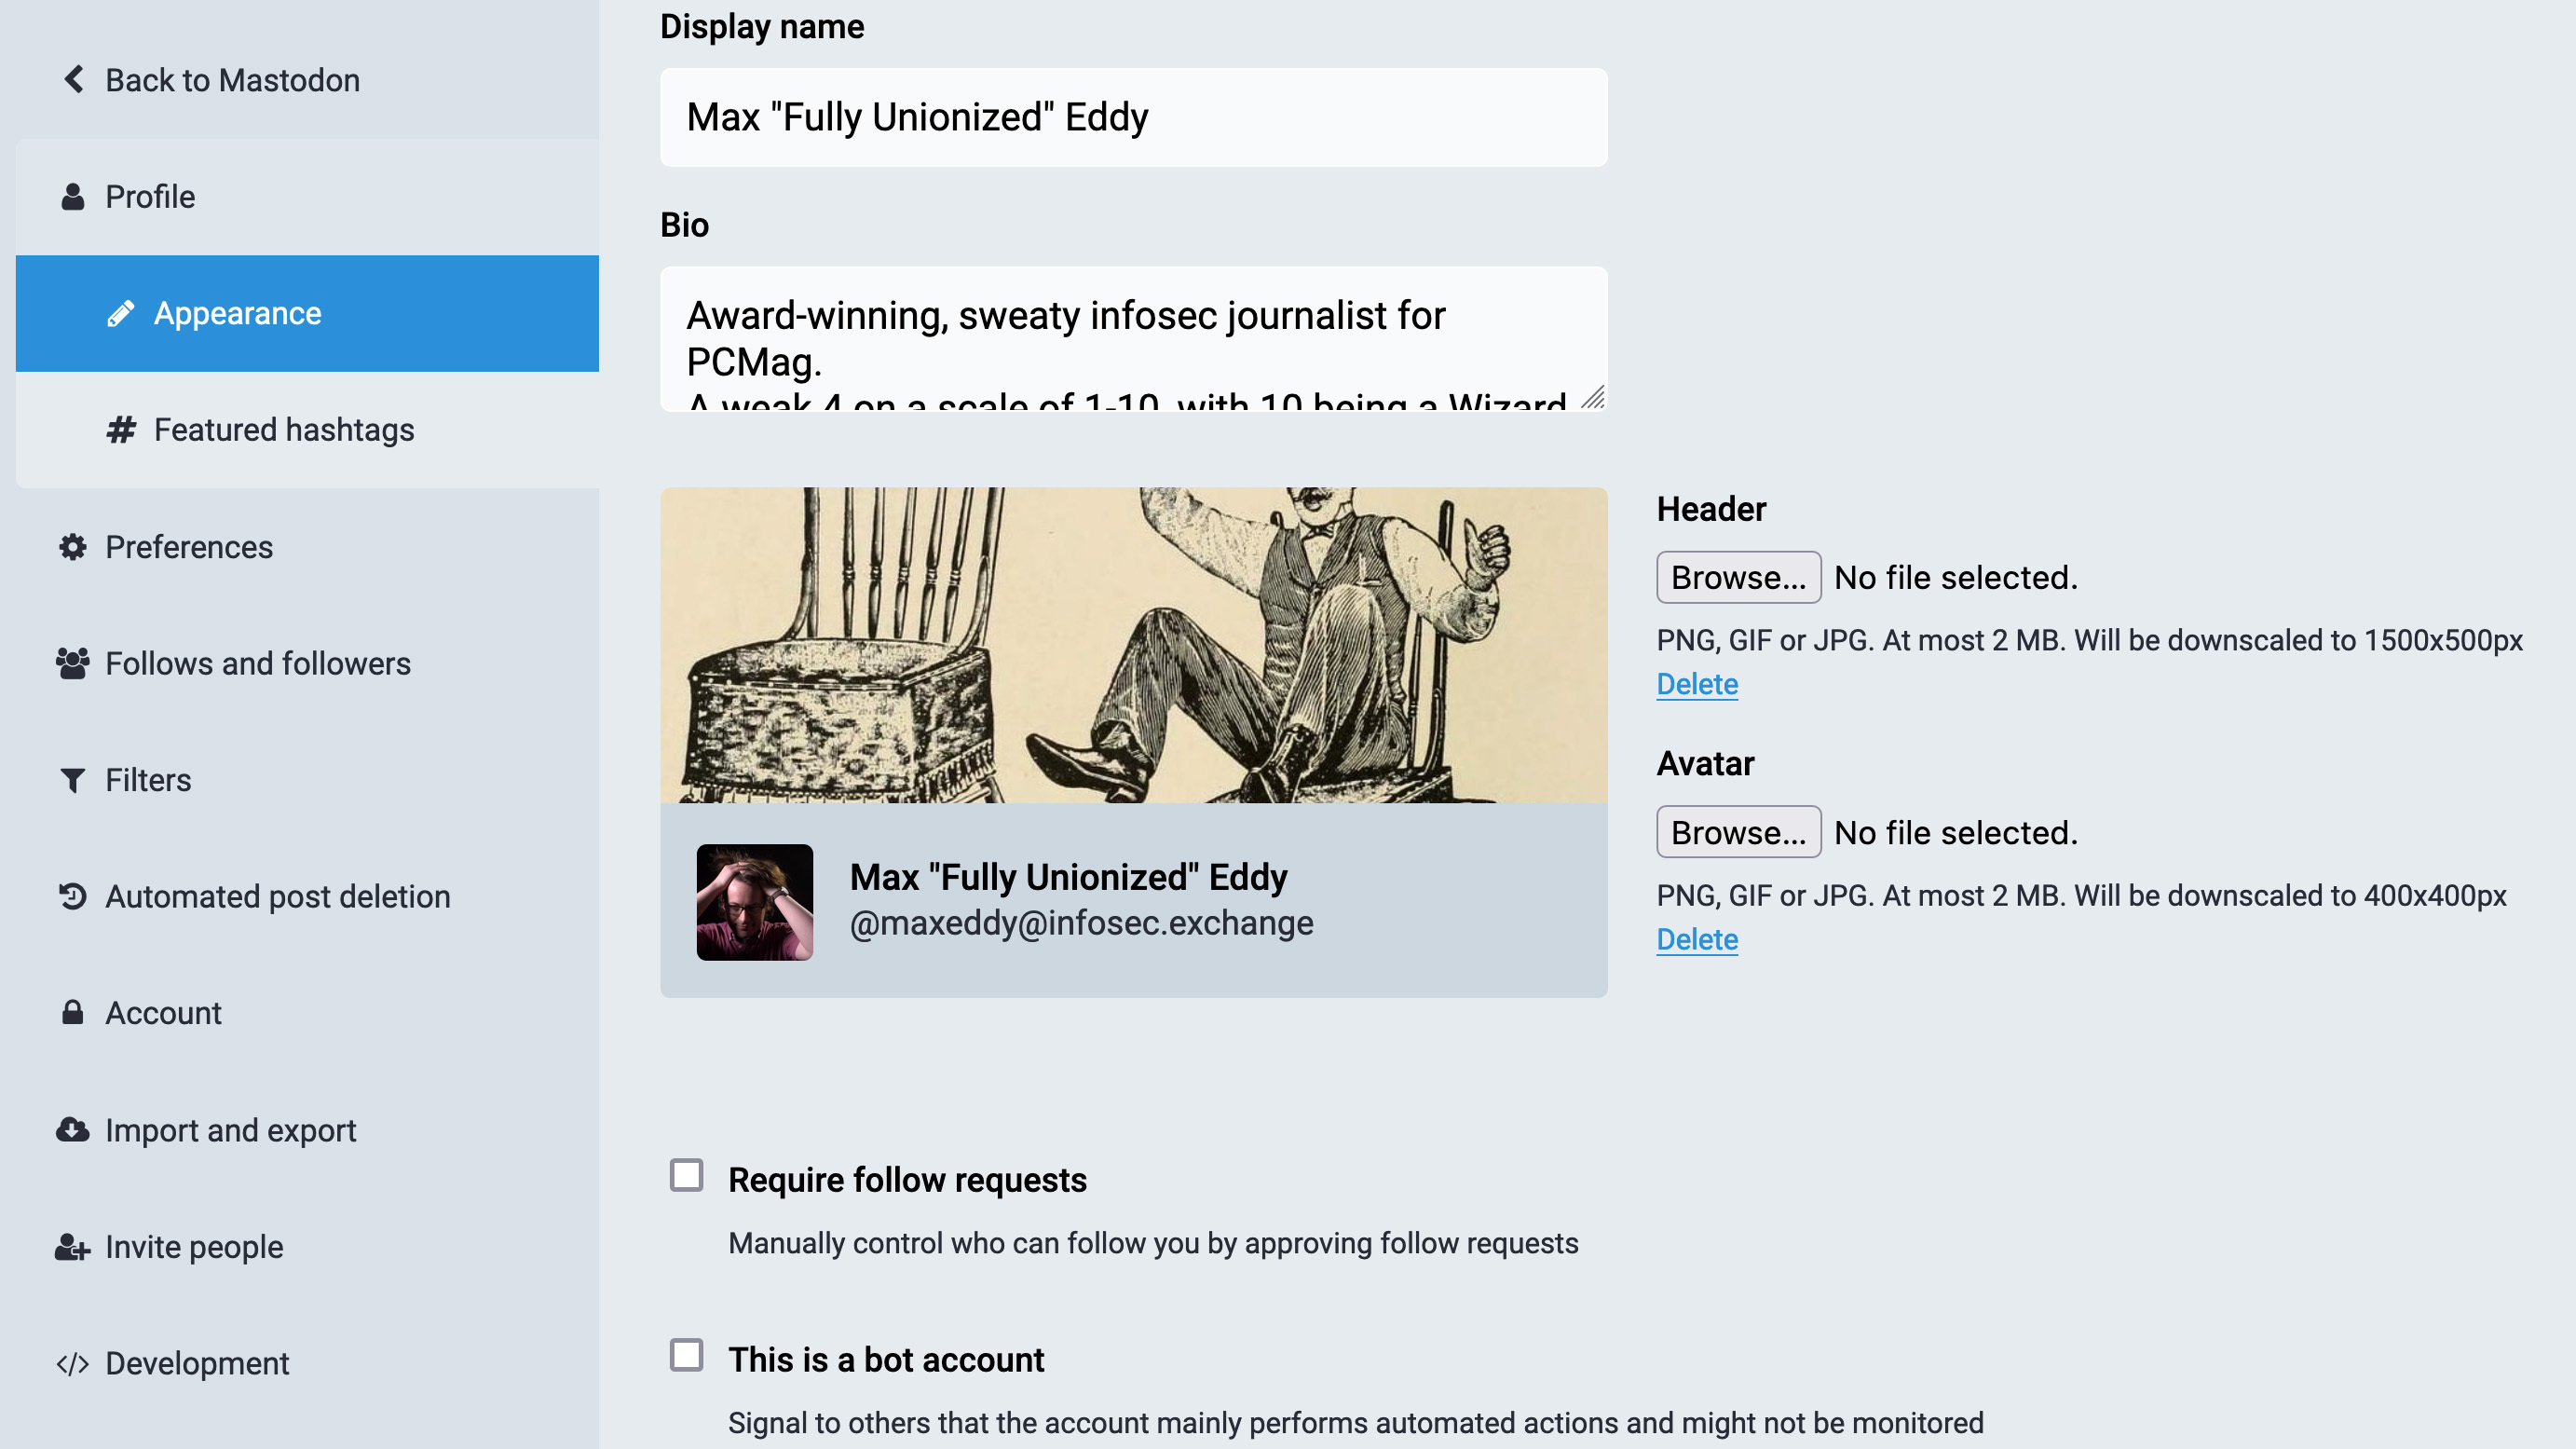Open the Account settings menu item
Viewport: 2576px width, 1449px height.
click(x=163, y=1012)
